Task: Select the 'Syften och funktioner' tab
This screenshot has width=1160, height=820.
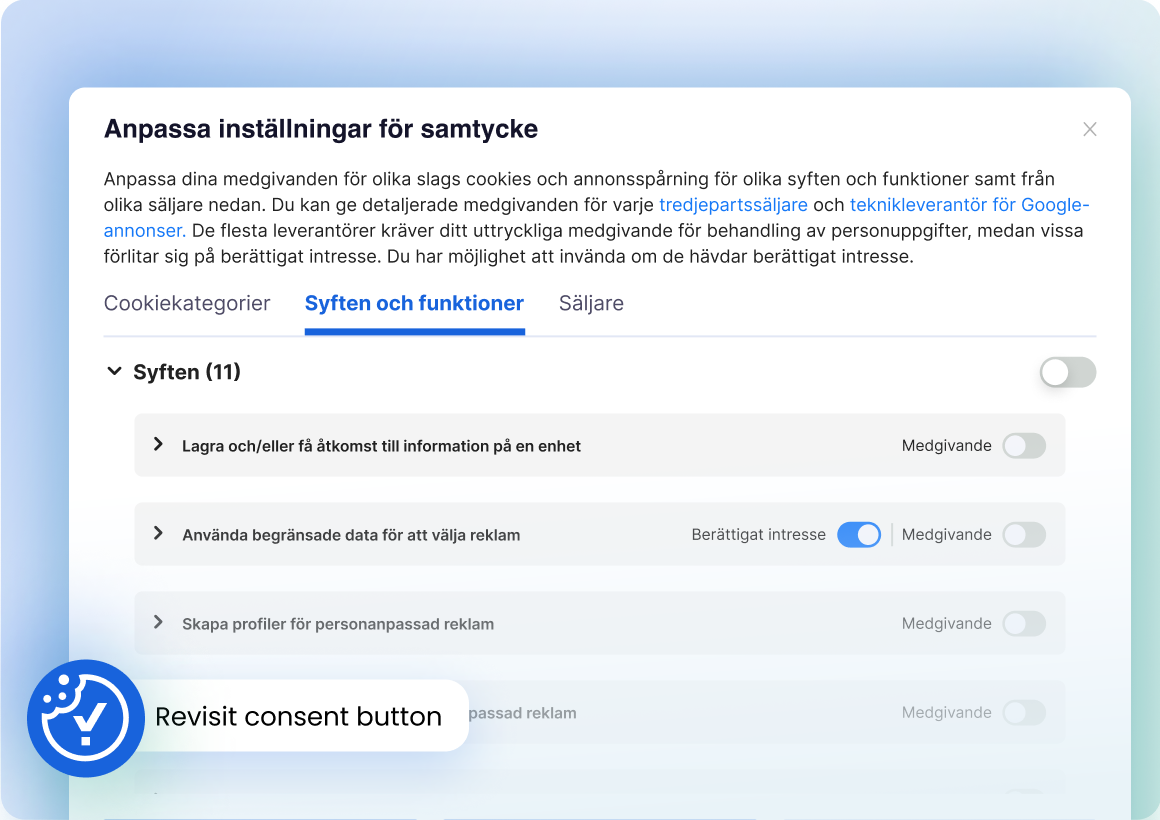Action: [x=414, y=304]
